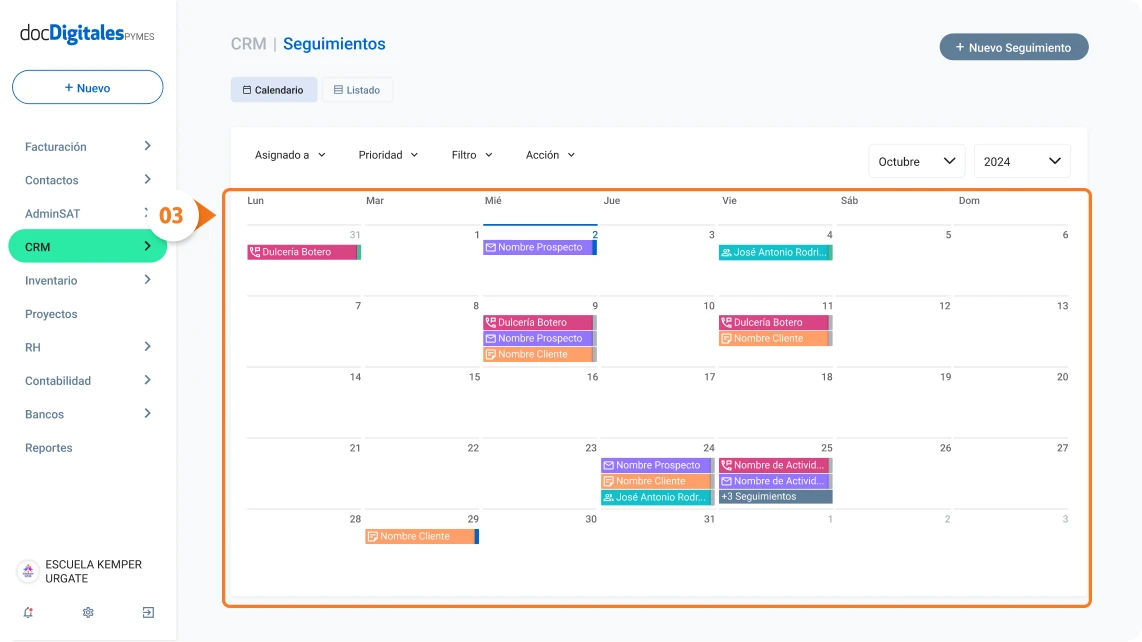Expand the Contabilidad chevron
1142x642 pixels.
coord(147,380)
